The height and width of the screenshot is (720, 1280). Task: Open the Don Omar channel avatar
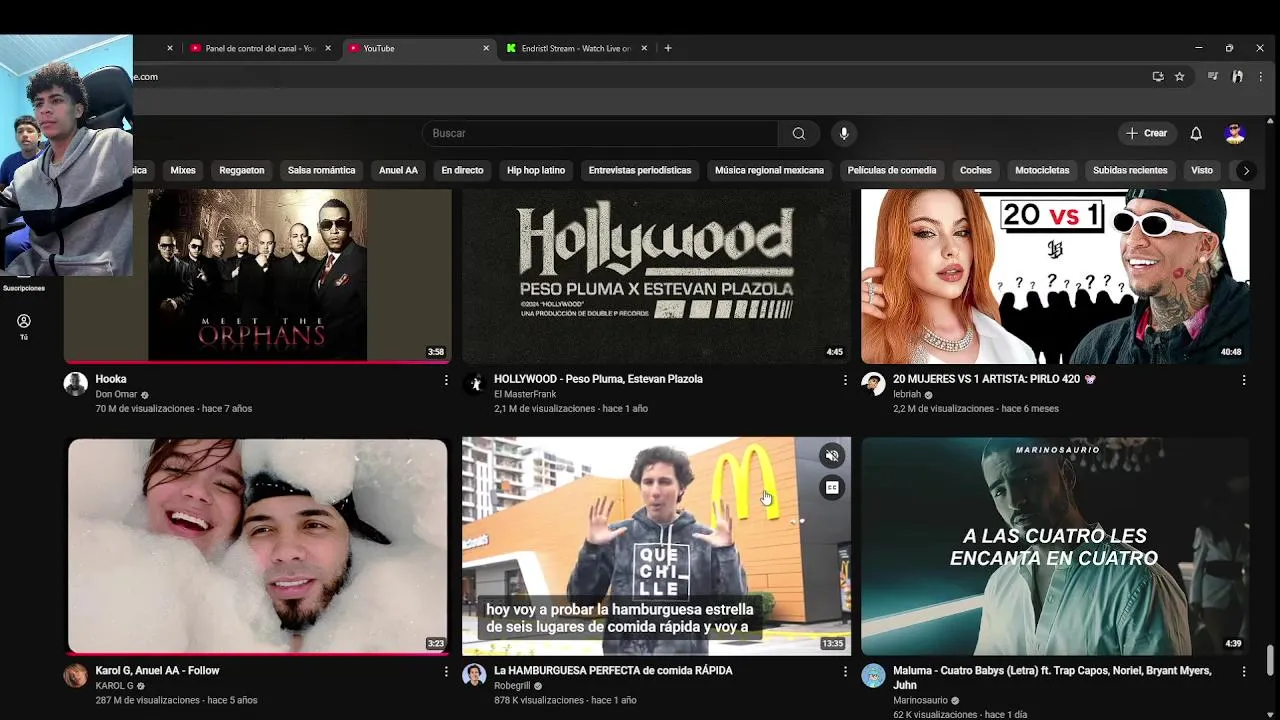pyautogui.click(x=76, y=384)
